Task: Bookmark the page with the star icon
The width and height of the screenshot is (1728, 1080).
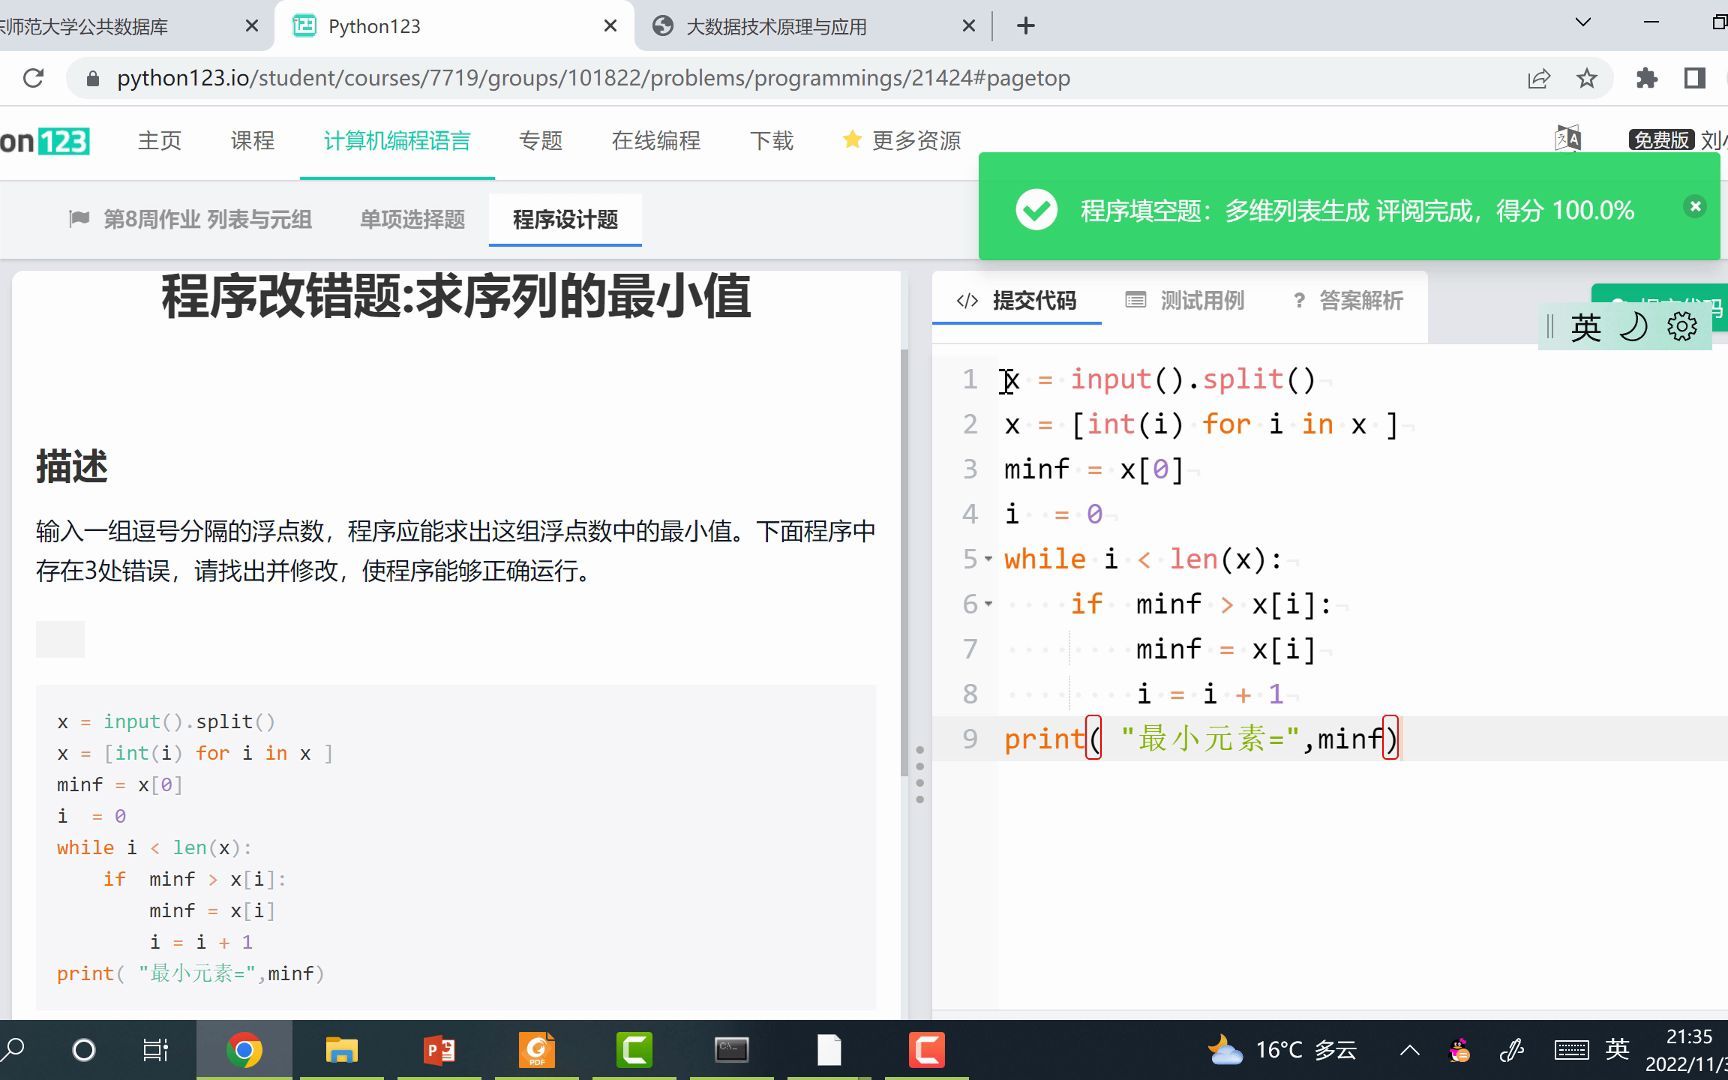Action: point(1587,78)
